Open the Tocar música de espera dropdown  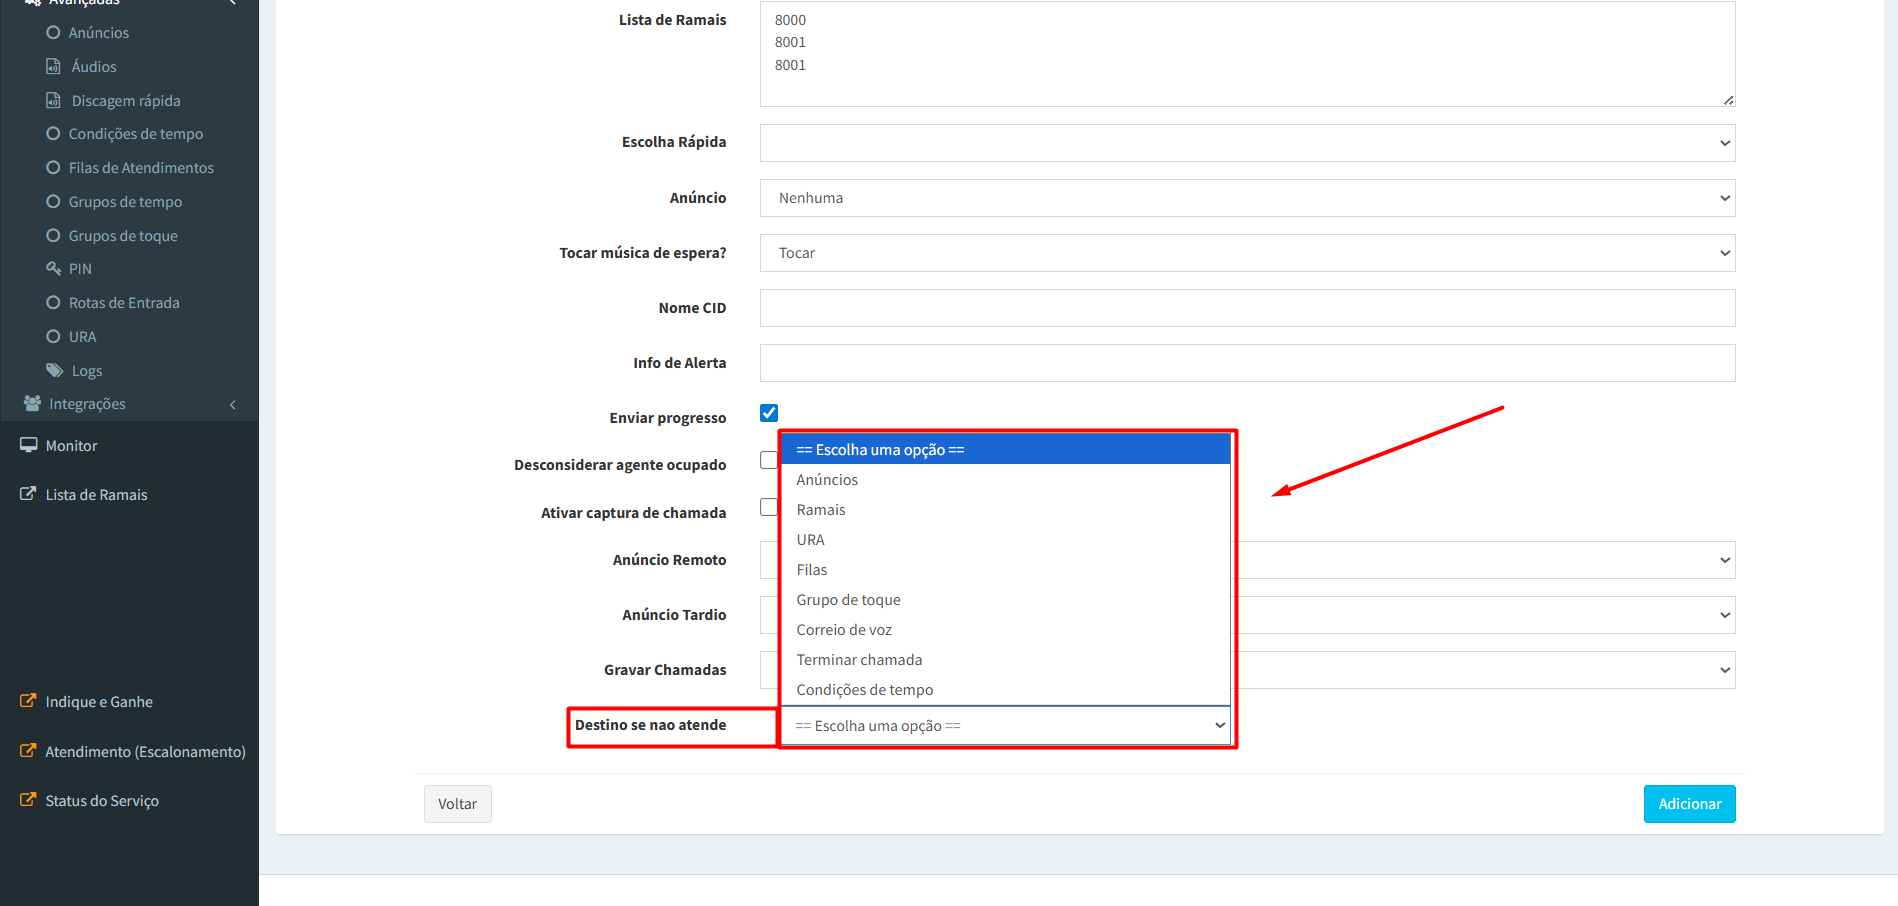[1246, 253]
